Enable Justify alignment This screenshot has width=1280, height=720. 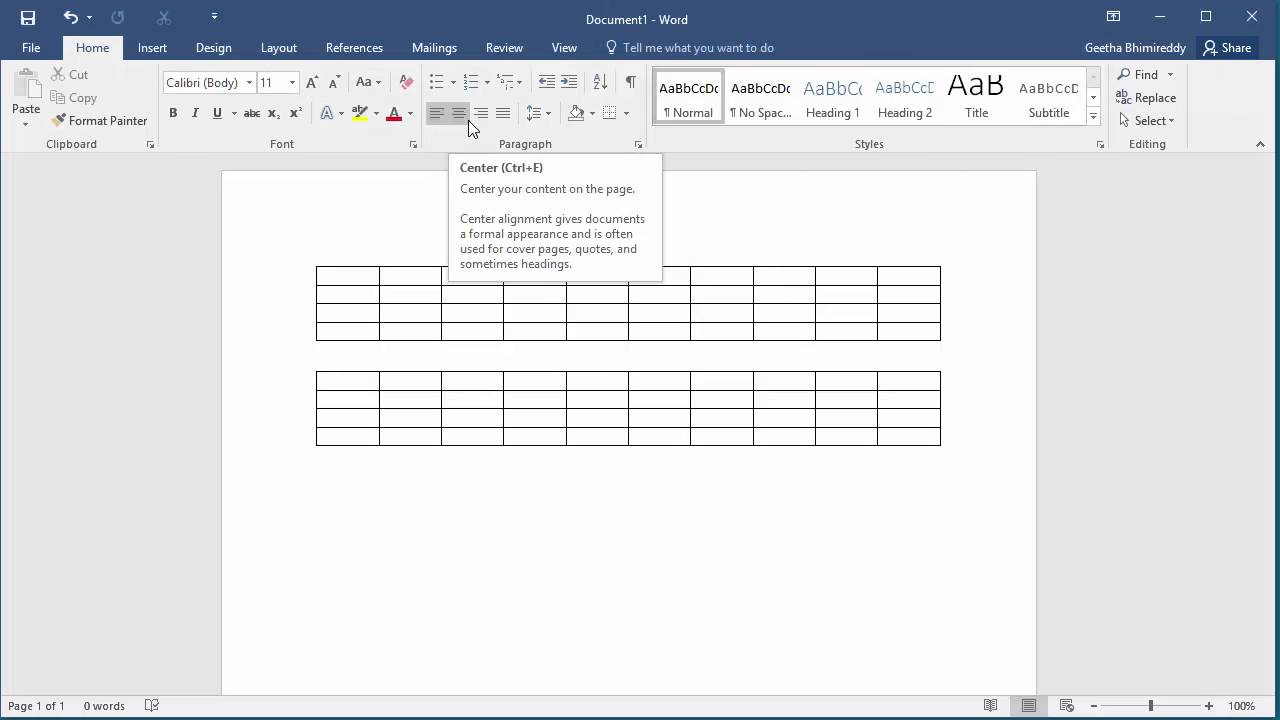pos(503,113)
